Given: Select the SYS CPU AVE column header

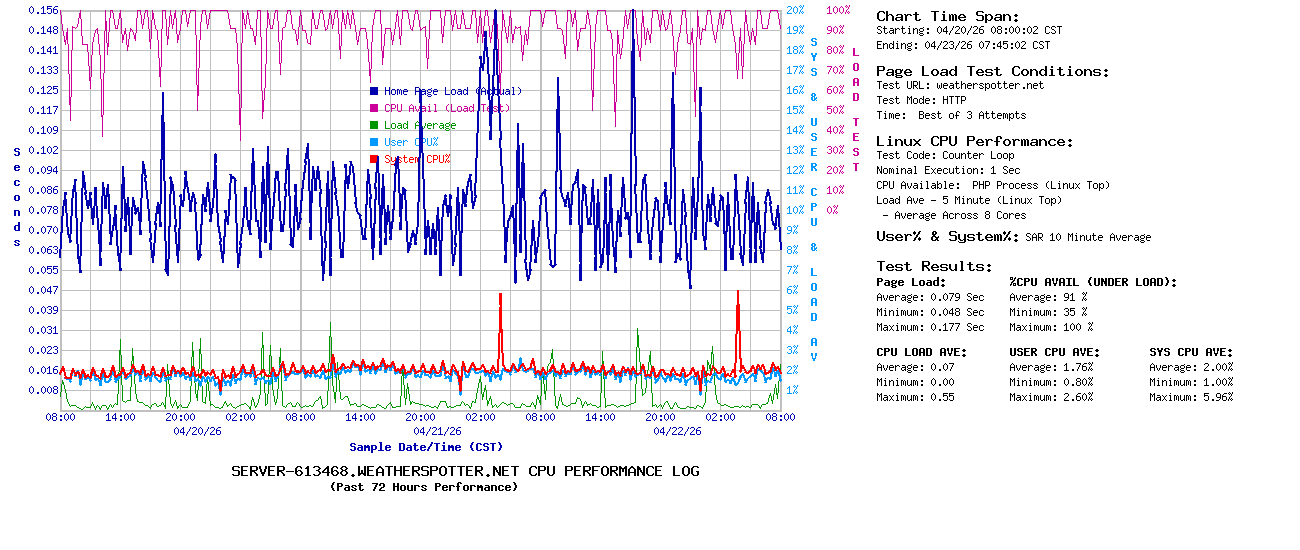Looking at the screenshot, I should coord(1191,352).
